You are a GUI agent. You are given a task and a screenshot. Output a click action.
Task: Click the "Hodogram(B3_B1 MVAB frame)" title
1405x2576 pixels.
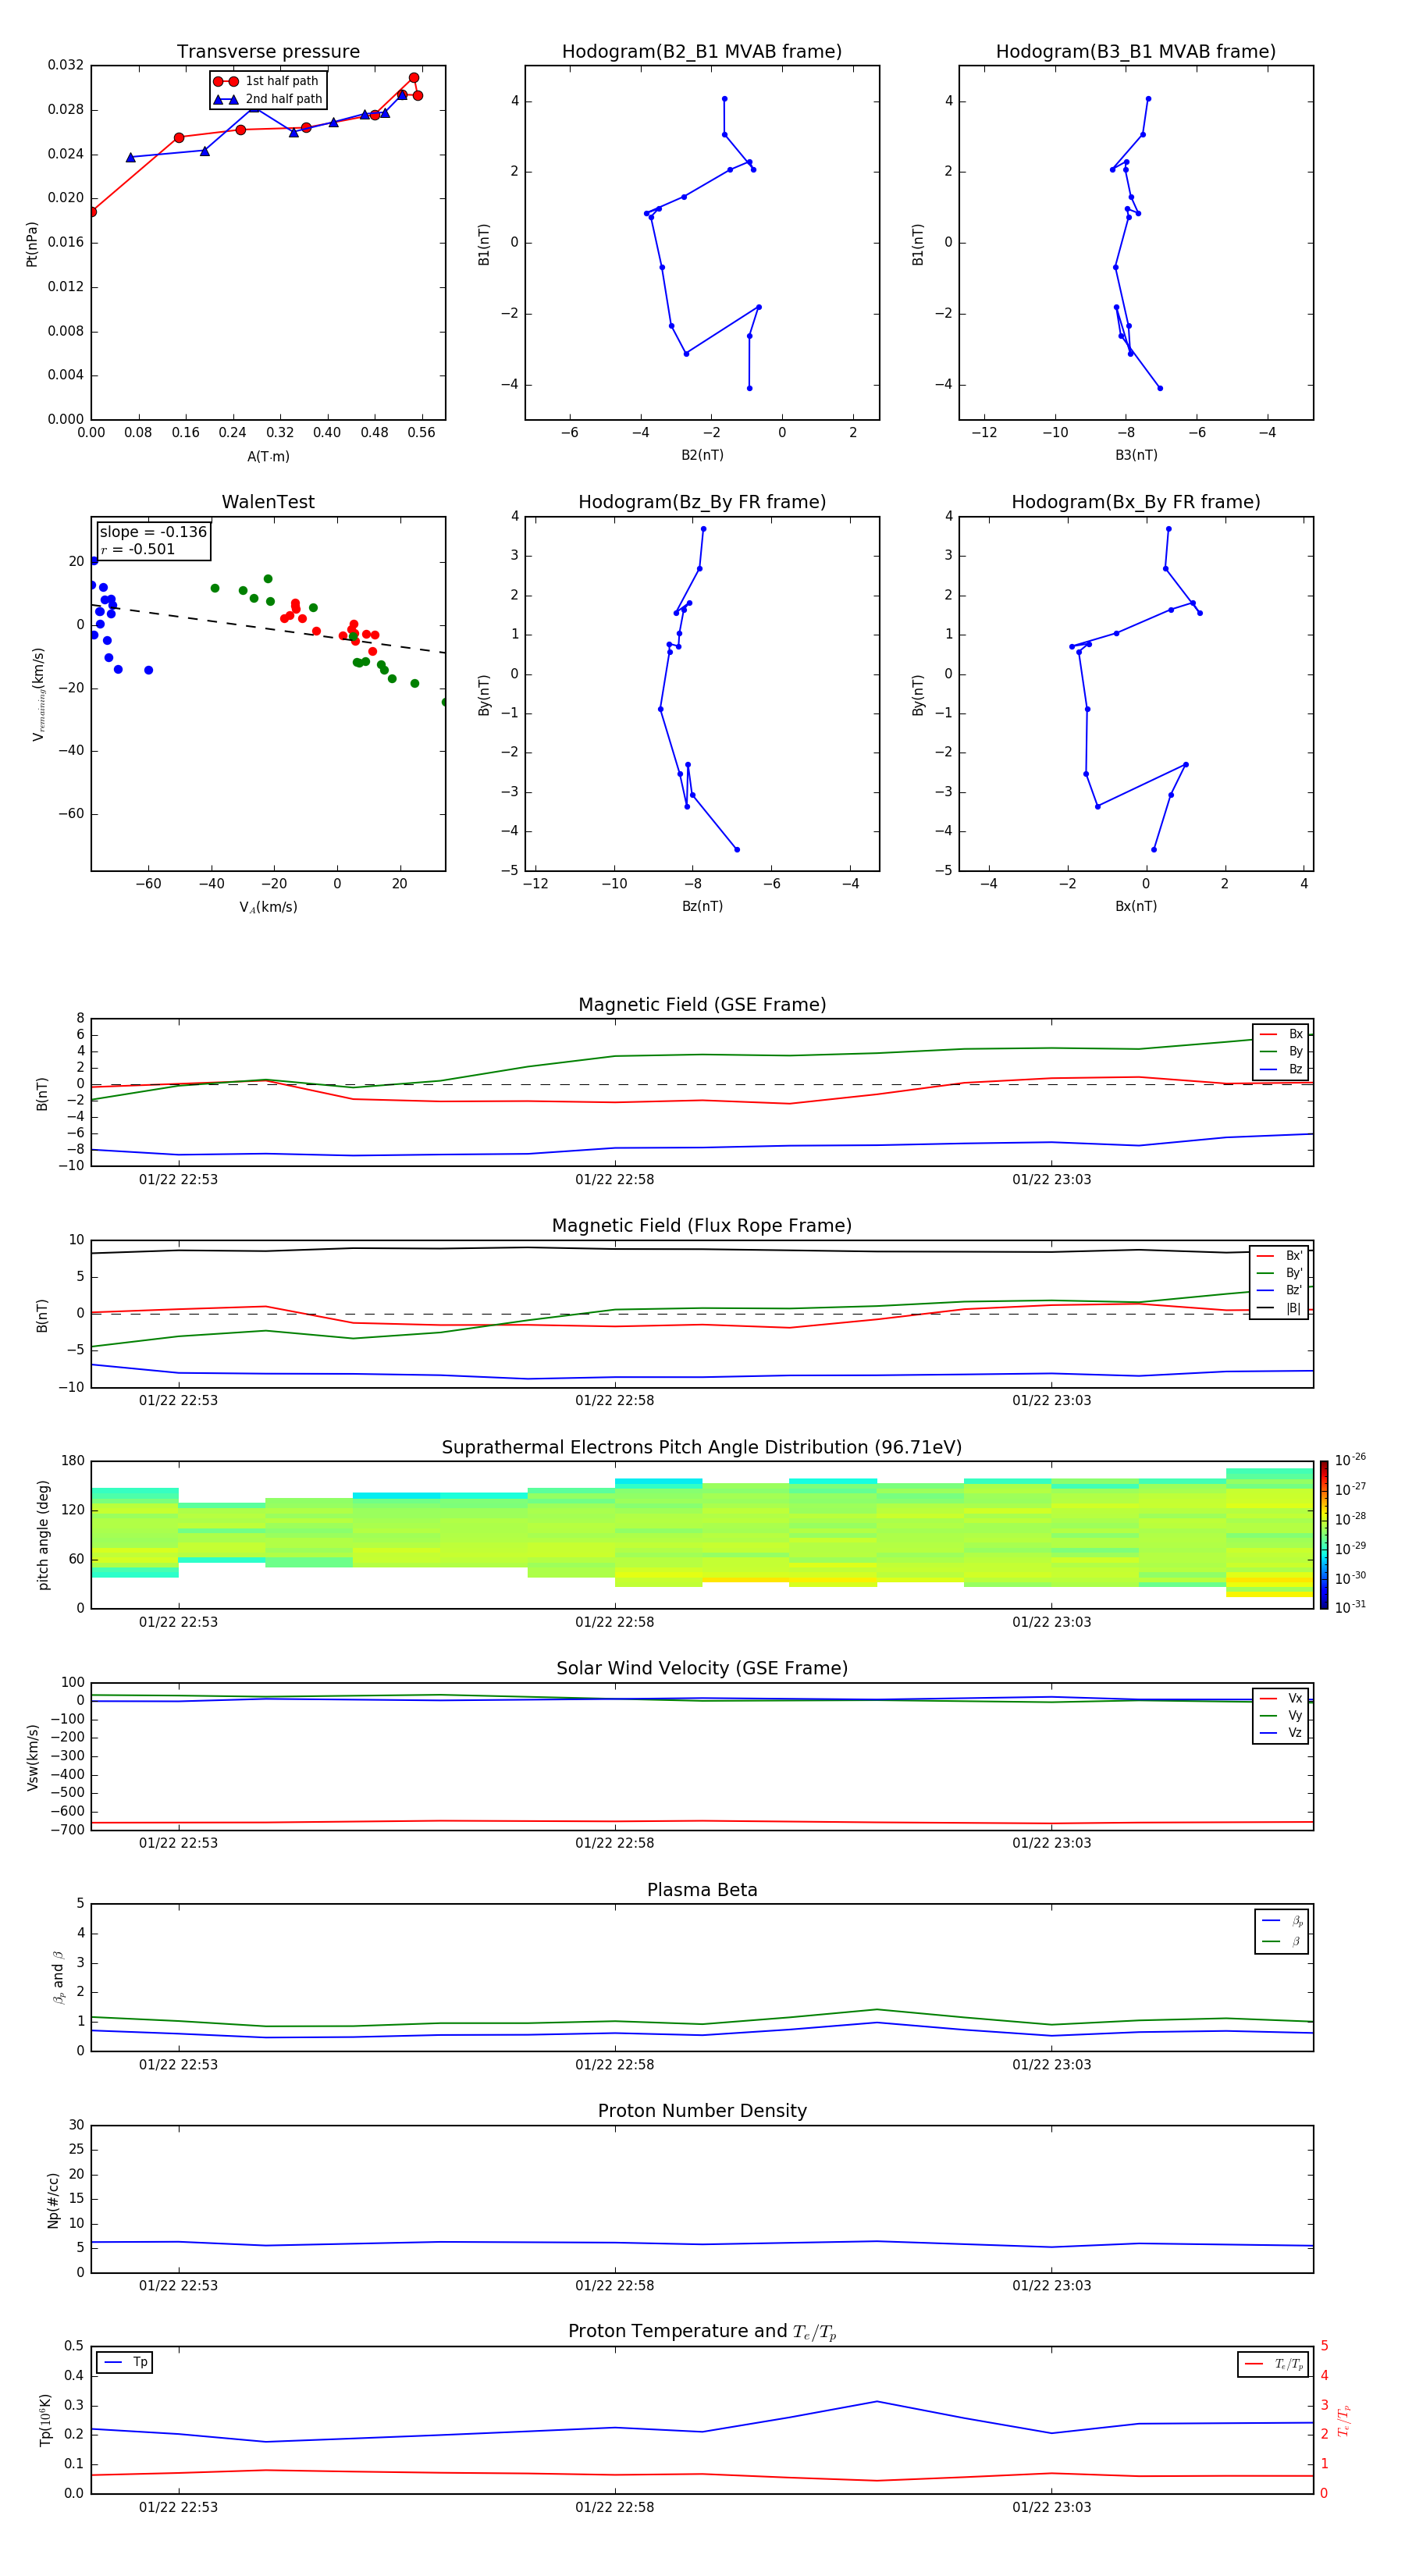click(1136, 52)
